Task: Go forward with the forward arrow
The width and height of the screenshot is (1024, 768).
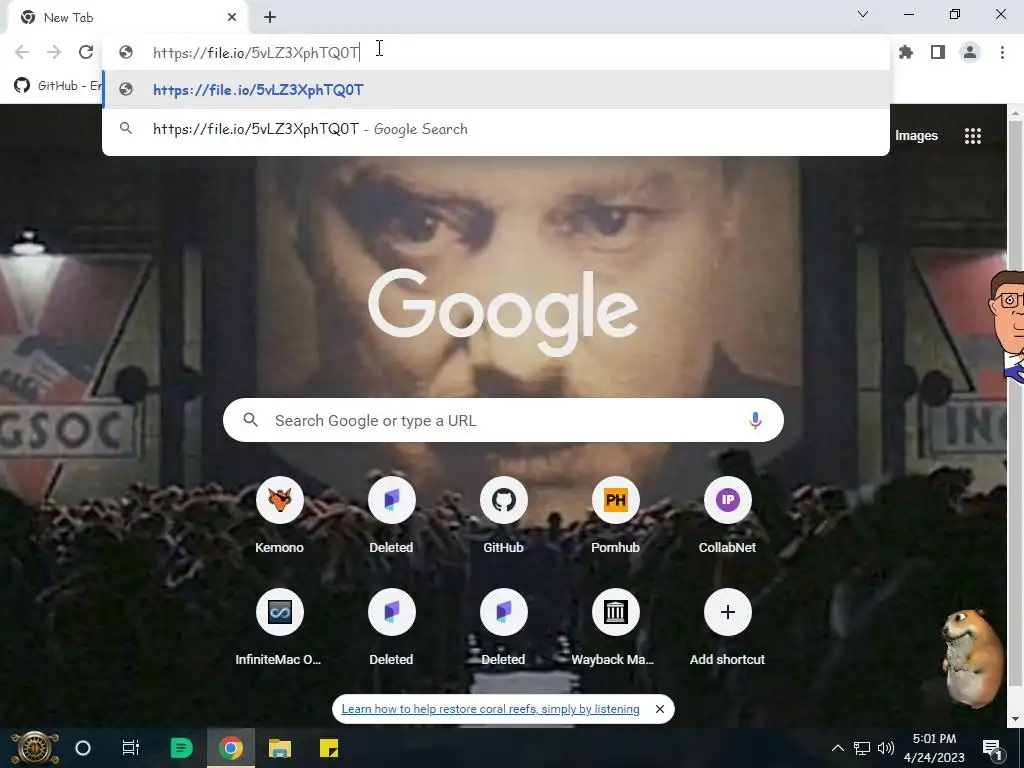Action: click(x=54, y=52)
